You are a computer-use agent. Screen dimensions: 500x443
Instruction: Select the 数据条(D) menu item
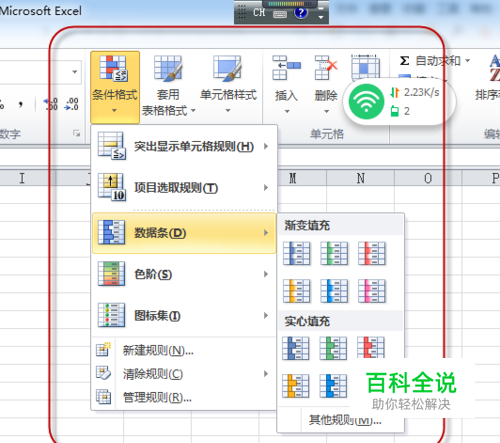point(184,233)
